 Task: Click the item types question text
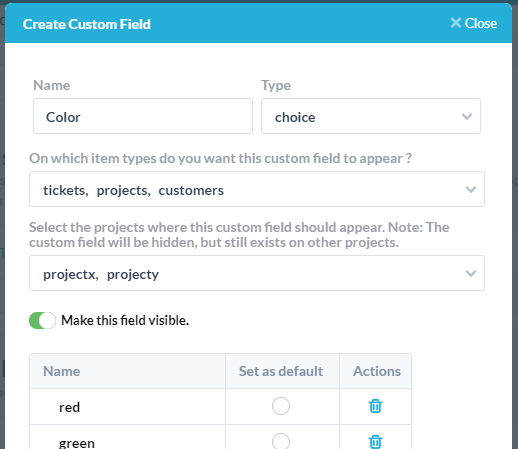click(220, 158)
